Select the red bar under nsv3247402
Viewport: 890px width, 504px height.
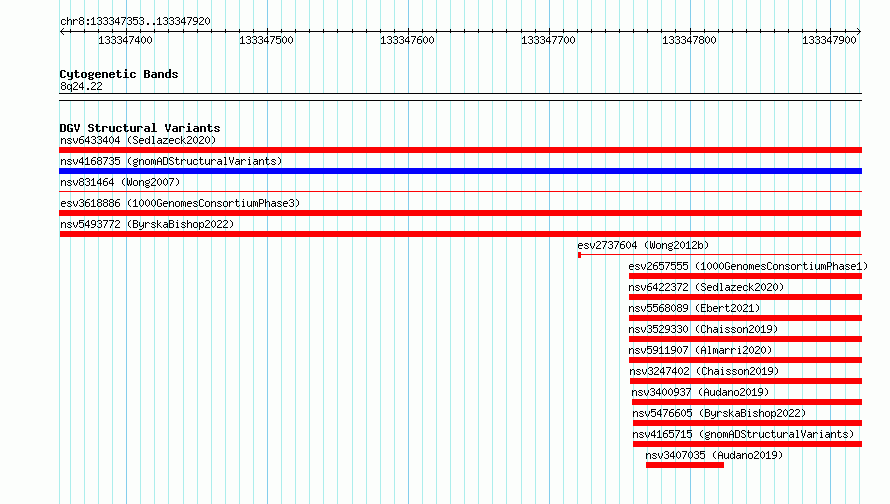point(746,381)
